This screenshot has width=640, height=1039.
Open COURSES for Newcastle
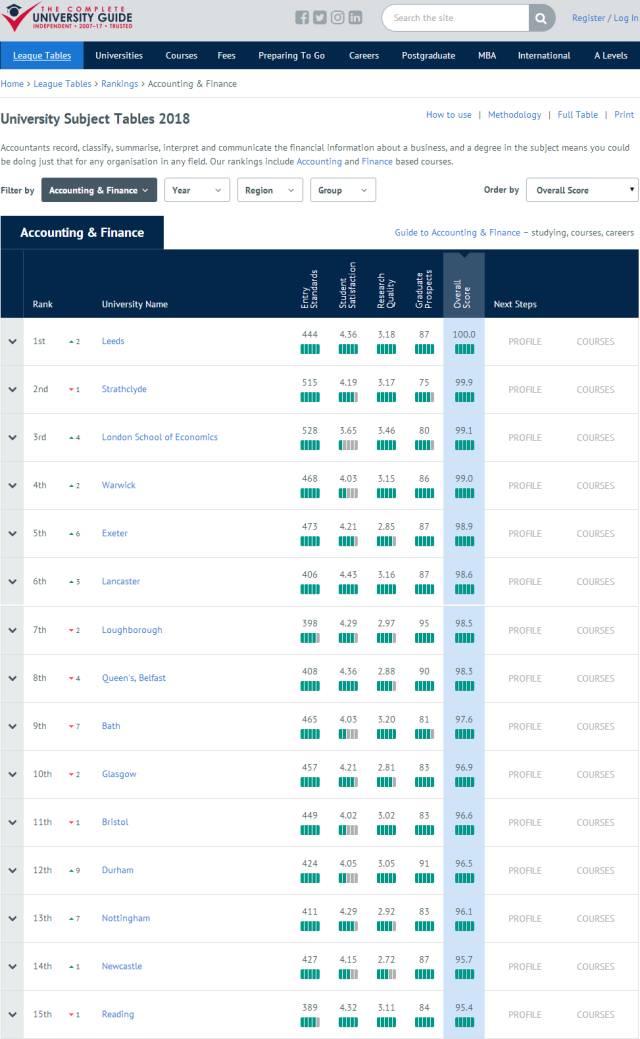click(595, 967)
